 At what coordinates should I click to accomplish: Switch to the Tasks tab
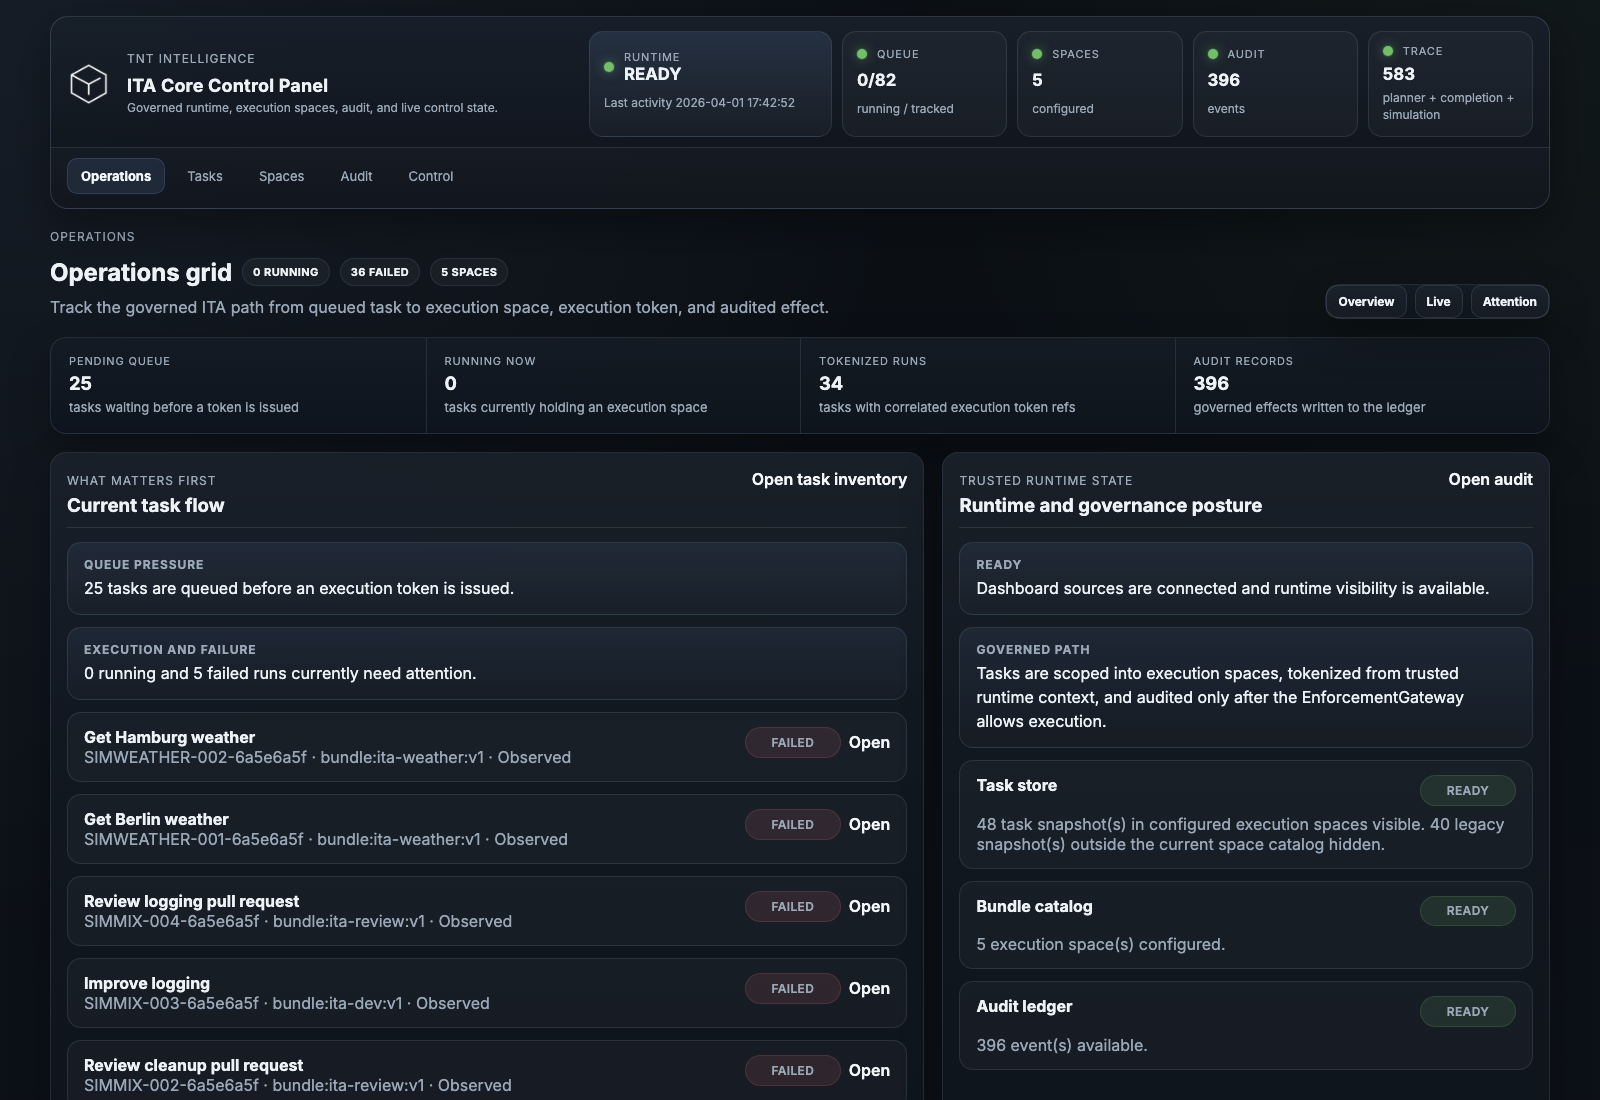coord(205,176)
